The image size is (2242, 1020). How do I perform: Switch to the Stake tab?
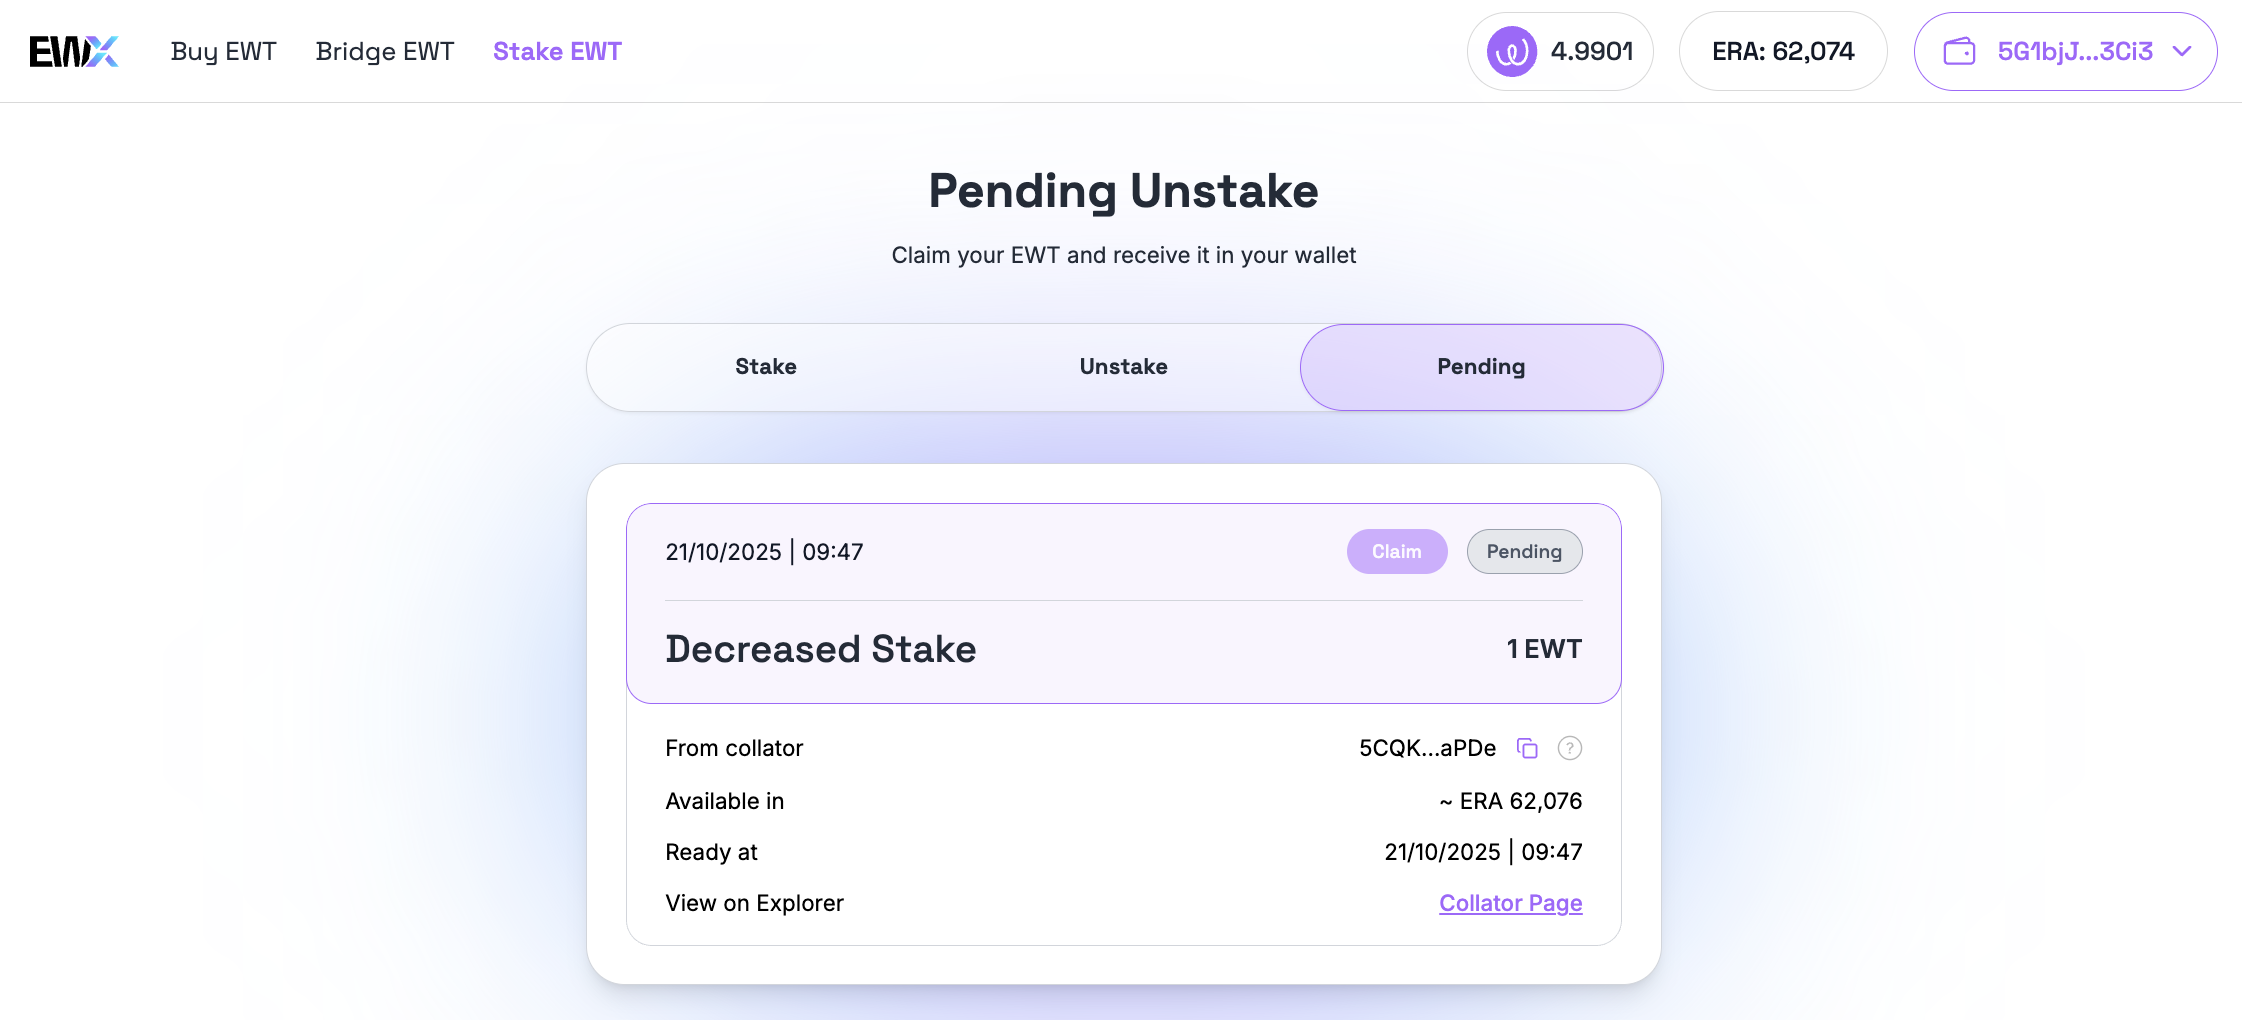click(x=766, y=367)
